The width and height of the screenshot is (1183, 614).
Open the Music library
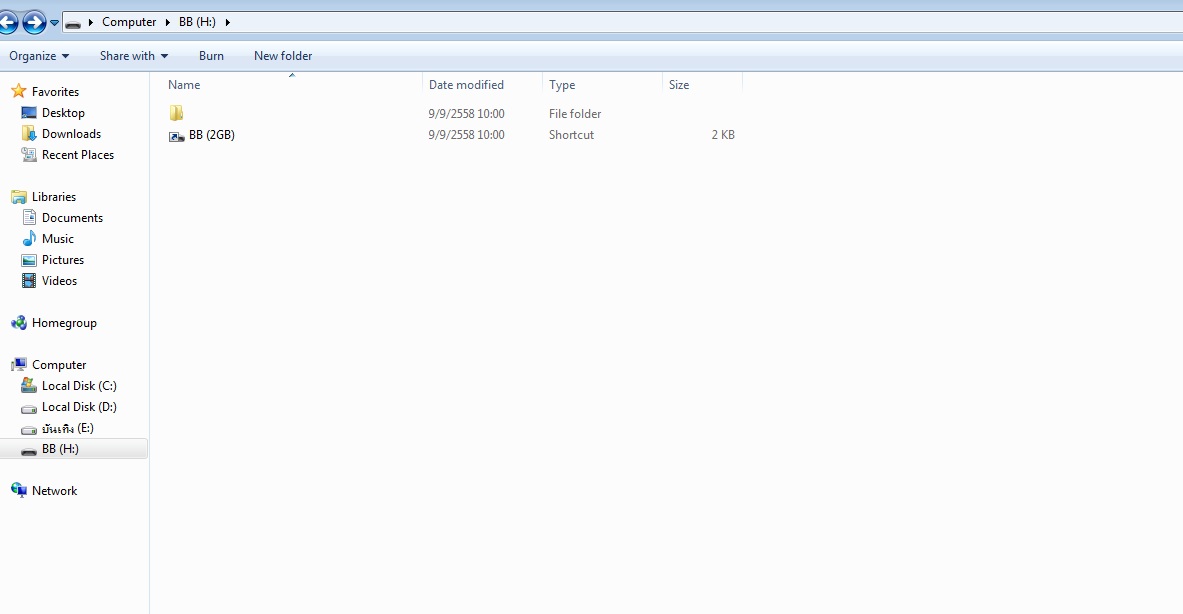[x=58, y=239]
